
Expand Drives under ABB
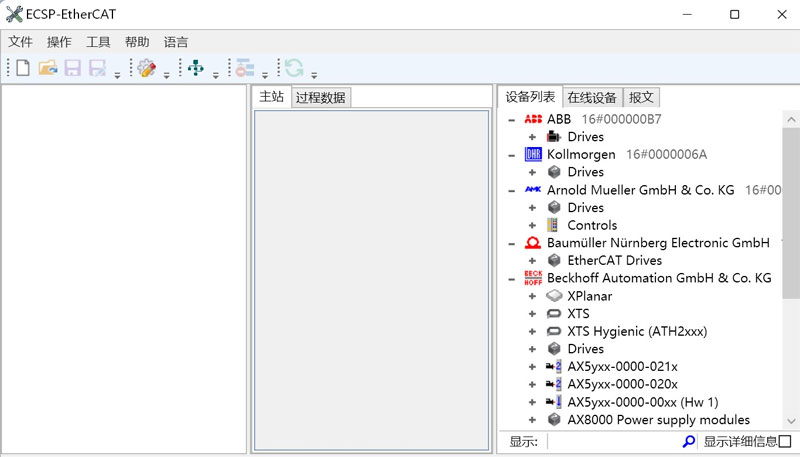point(532,137)
